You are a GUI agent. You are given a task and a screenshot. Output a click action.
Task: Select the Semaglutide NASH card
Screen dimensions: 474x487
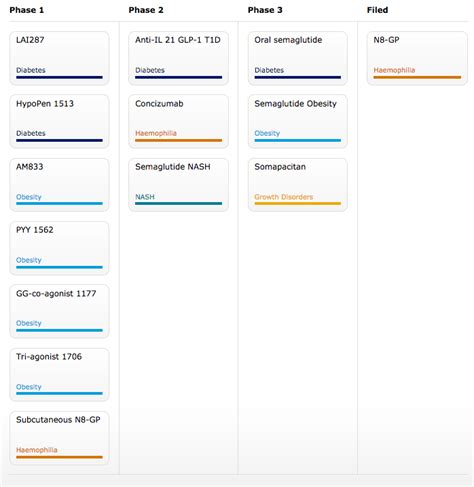point(178,185)
